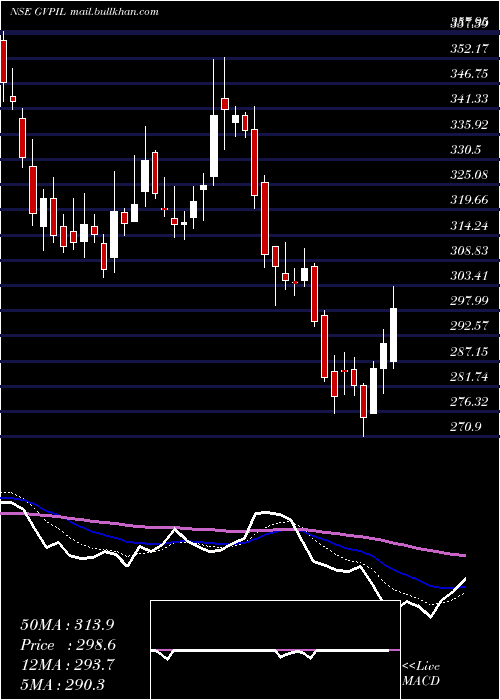This screenshot has height=700, width=500.
Task: Select the 297.99 price axis label
Action: (x=469, y=301)
